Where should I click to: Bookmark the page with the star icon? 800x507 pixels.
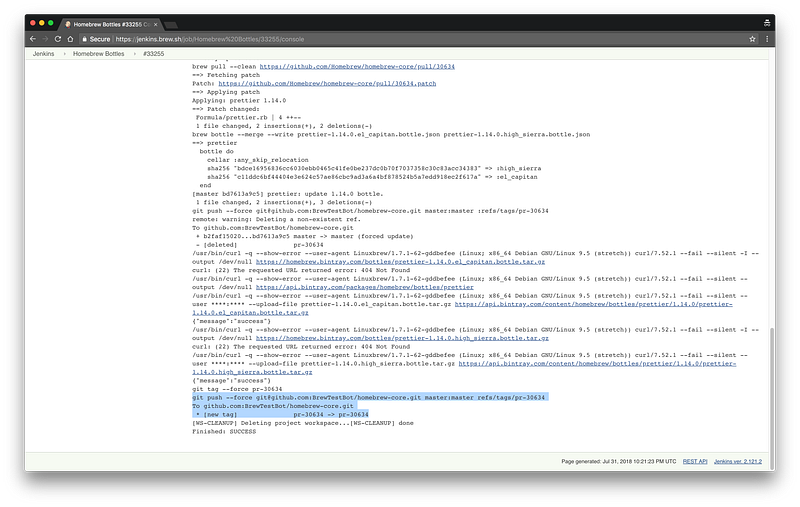(x=752, y=39)
